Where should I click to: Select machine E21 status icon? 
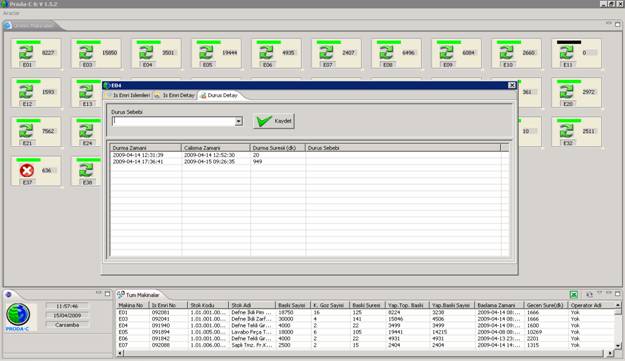26,131
